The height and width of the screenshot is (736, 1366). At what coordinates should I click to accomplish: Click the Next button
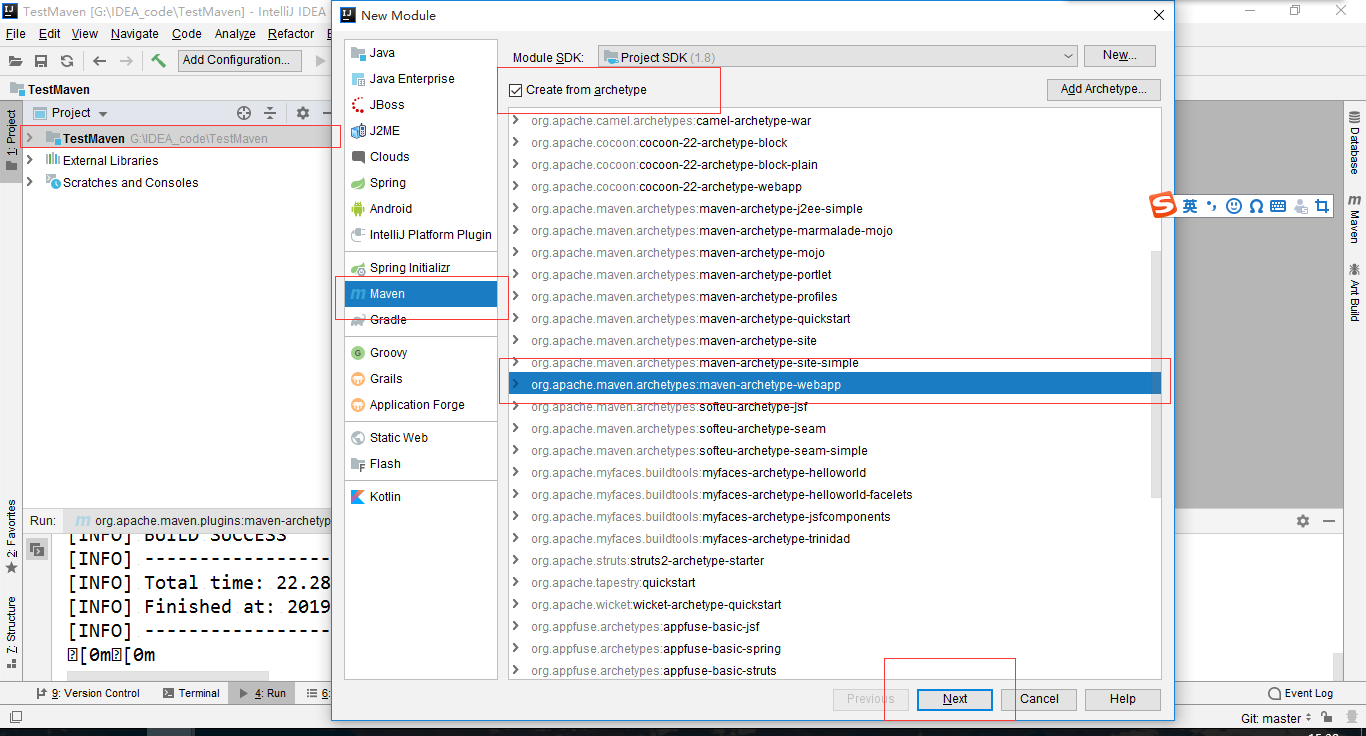(x=955, y=699)
